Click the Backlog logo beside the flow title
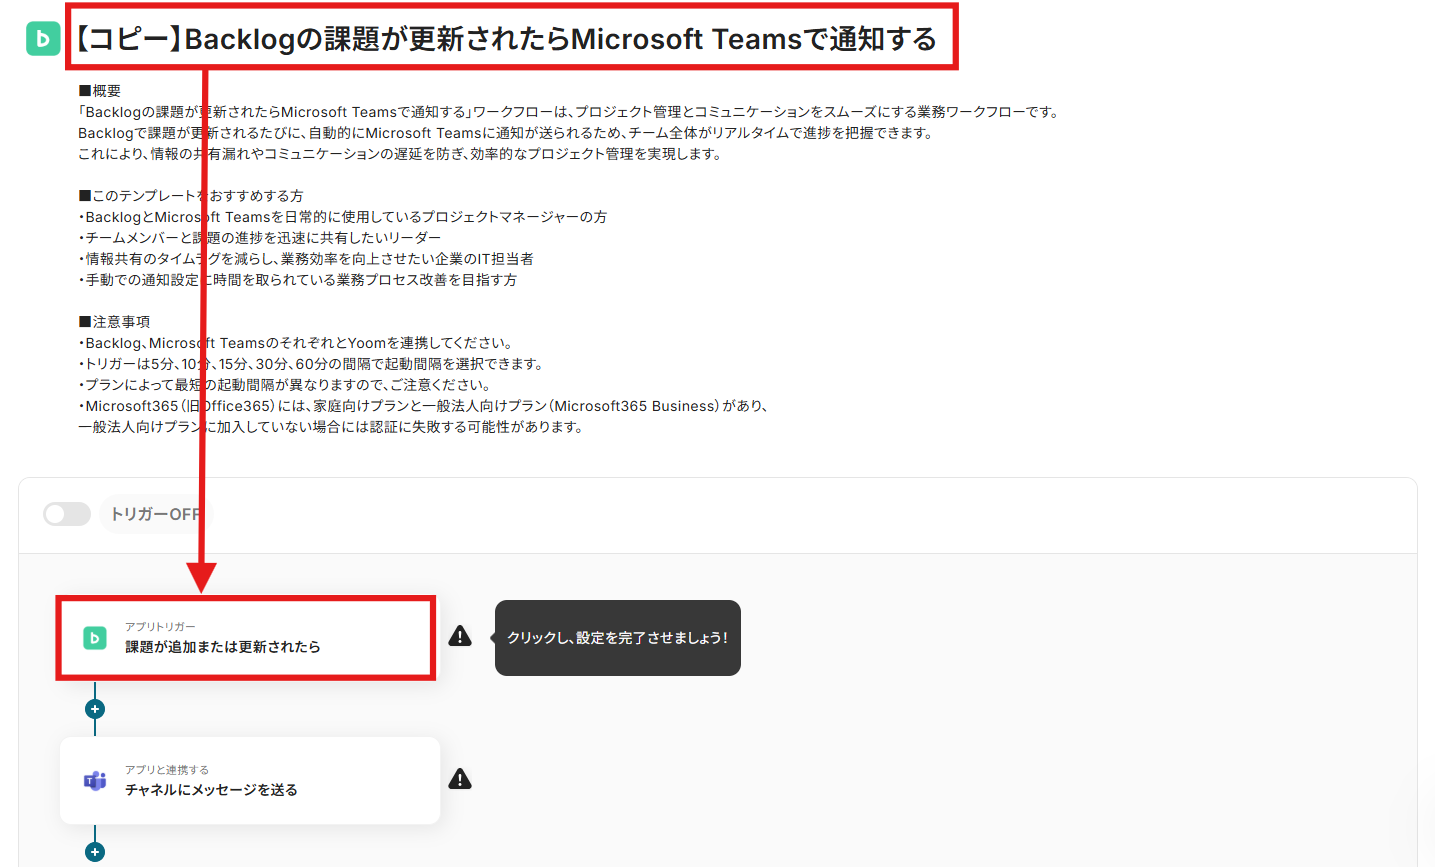 coord(43,39)
